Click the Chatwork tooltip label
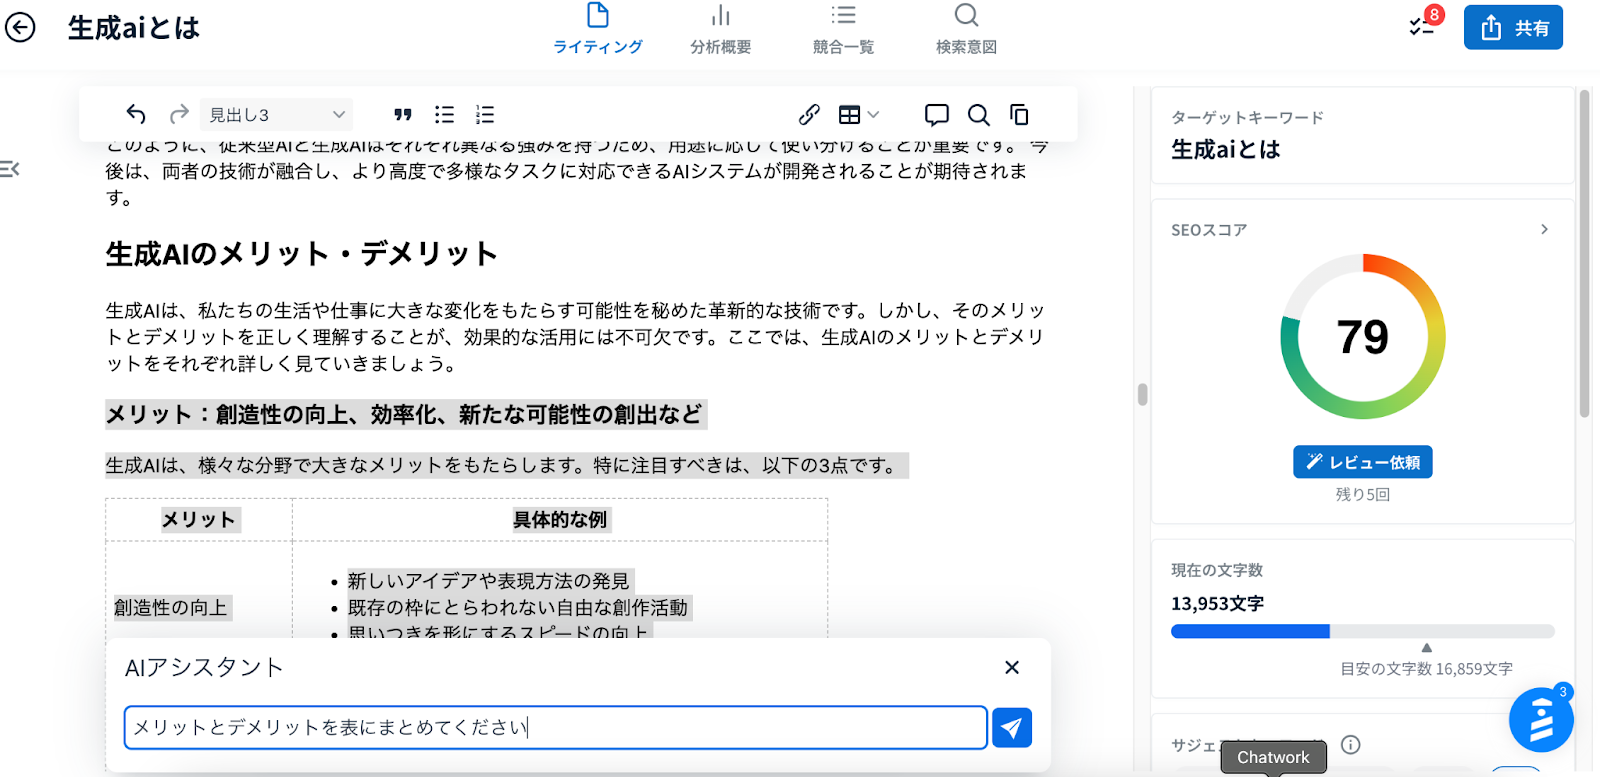The image size is (1600, 777). tap(1273, 757)
